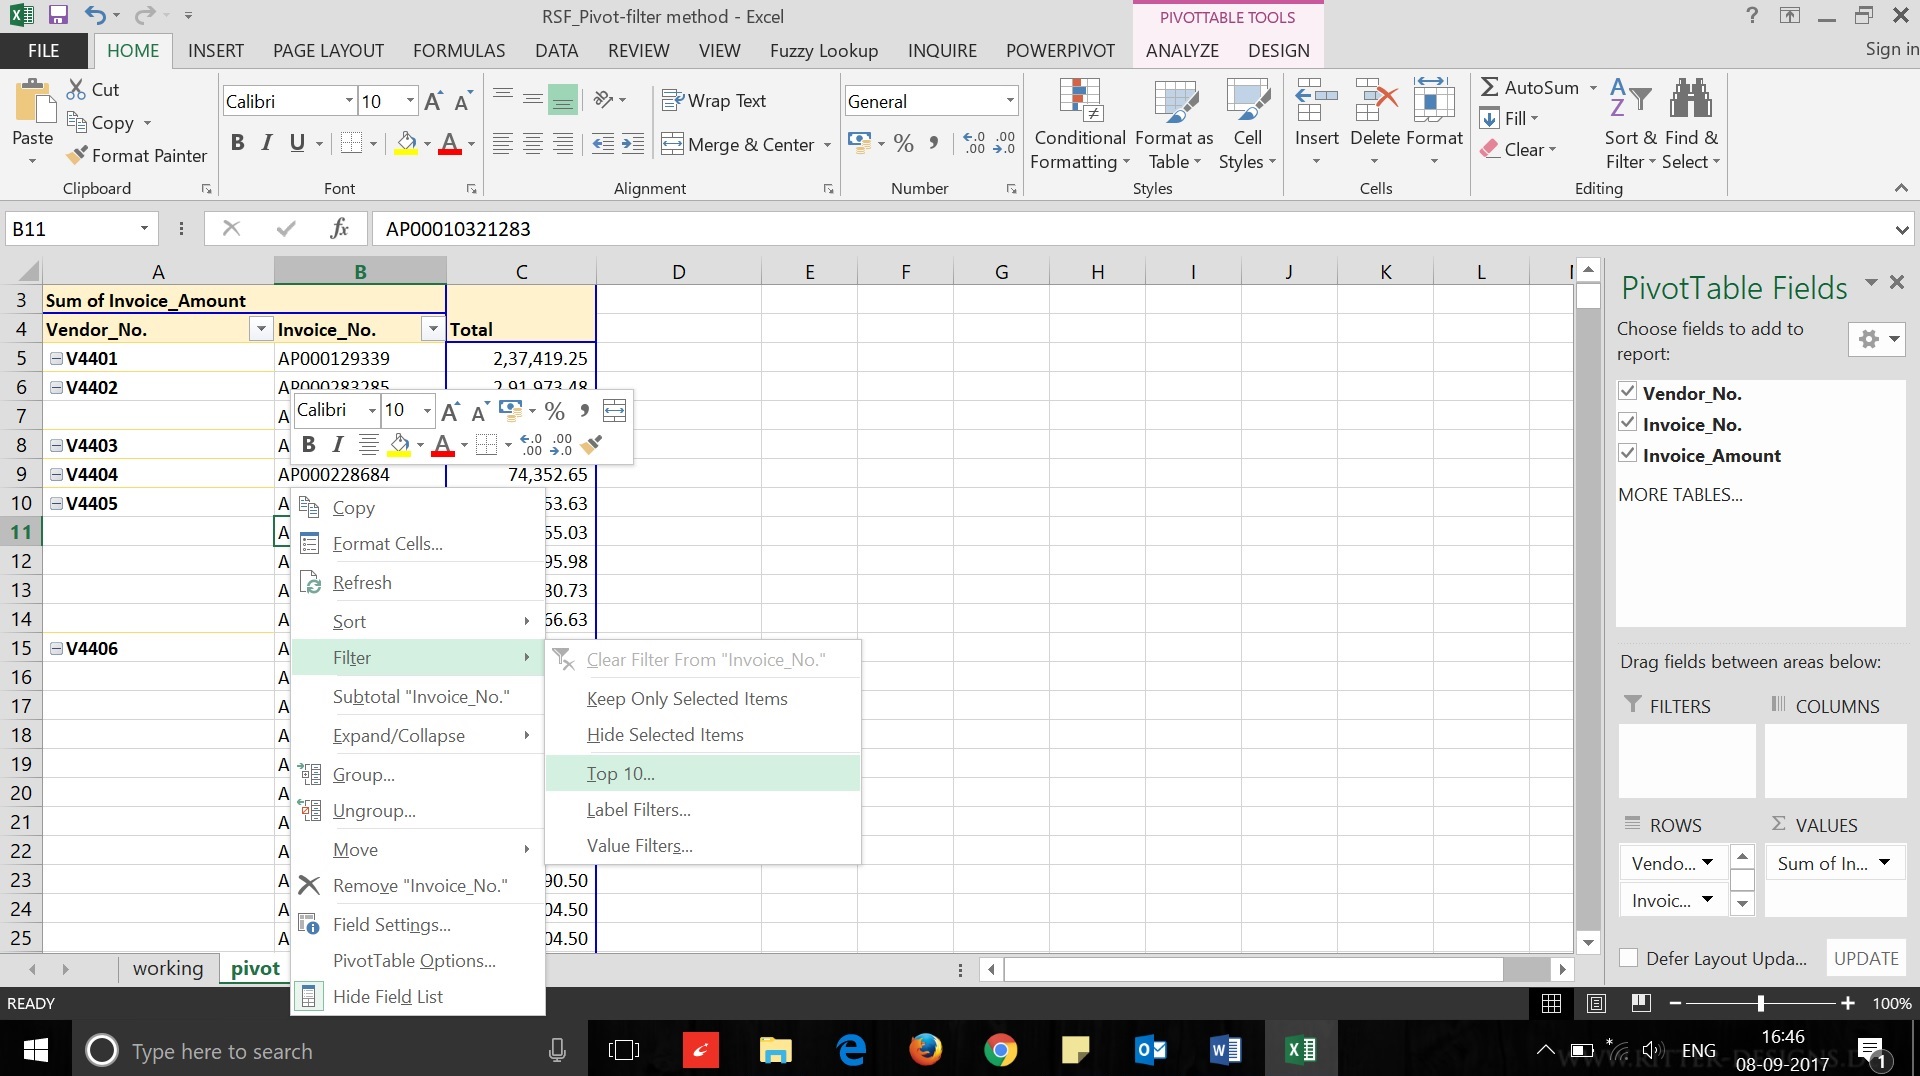Click Sign in link
Viewport: 1920px width, 1076px height.
tap(1891, 49)
